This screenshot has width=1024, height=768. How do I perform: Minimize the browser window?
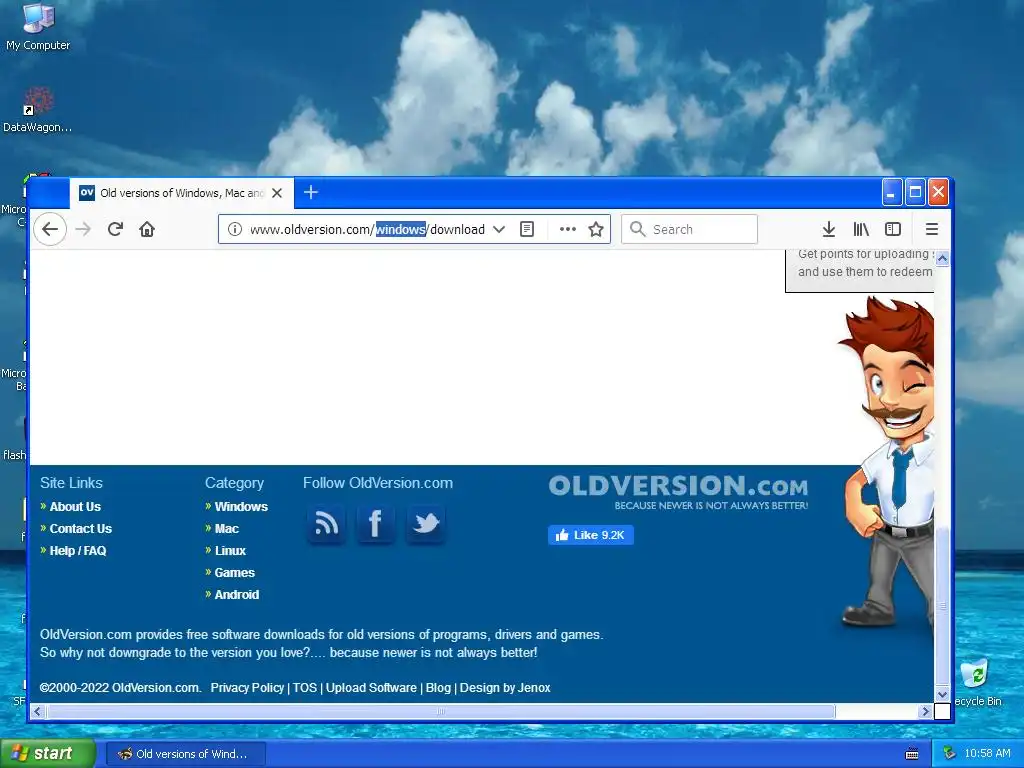pos(892,192)
